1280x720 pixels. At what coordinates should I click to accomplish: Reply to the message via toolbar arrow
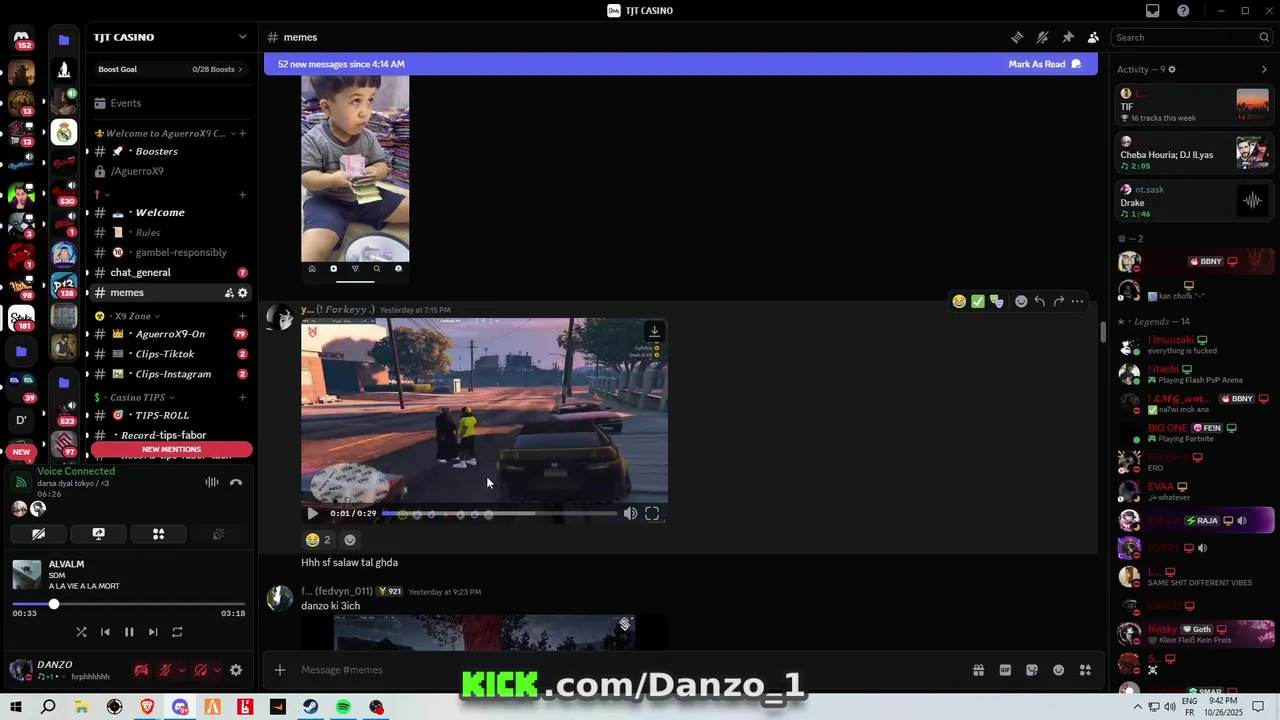point(1040,301)
